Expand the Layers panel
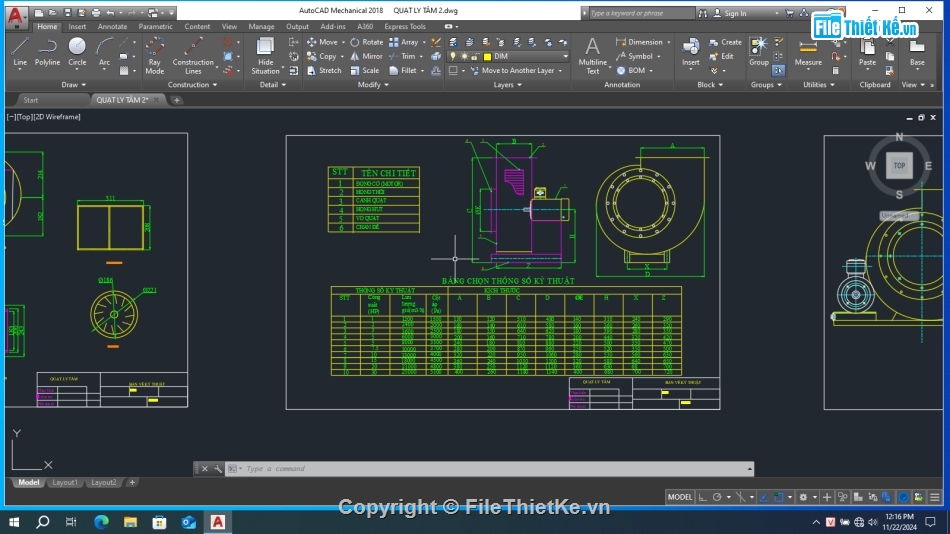950x534 pixels. pyautogui.click(x=507, y=85)
